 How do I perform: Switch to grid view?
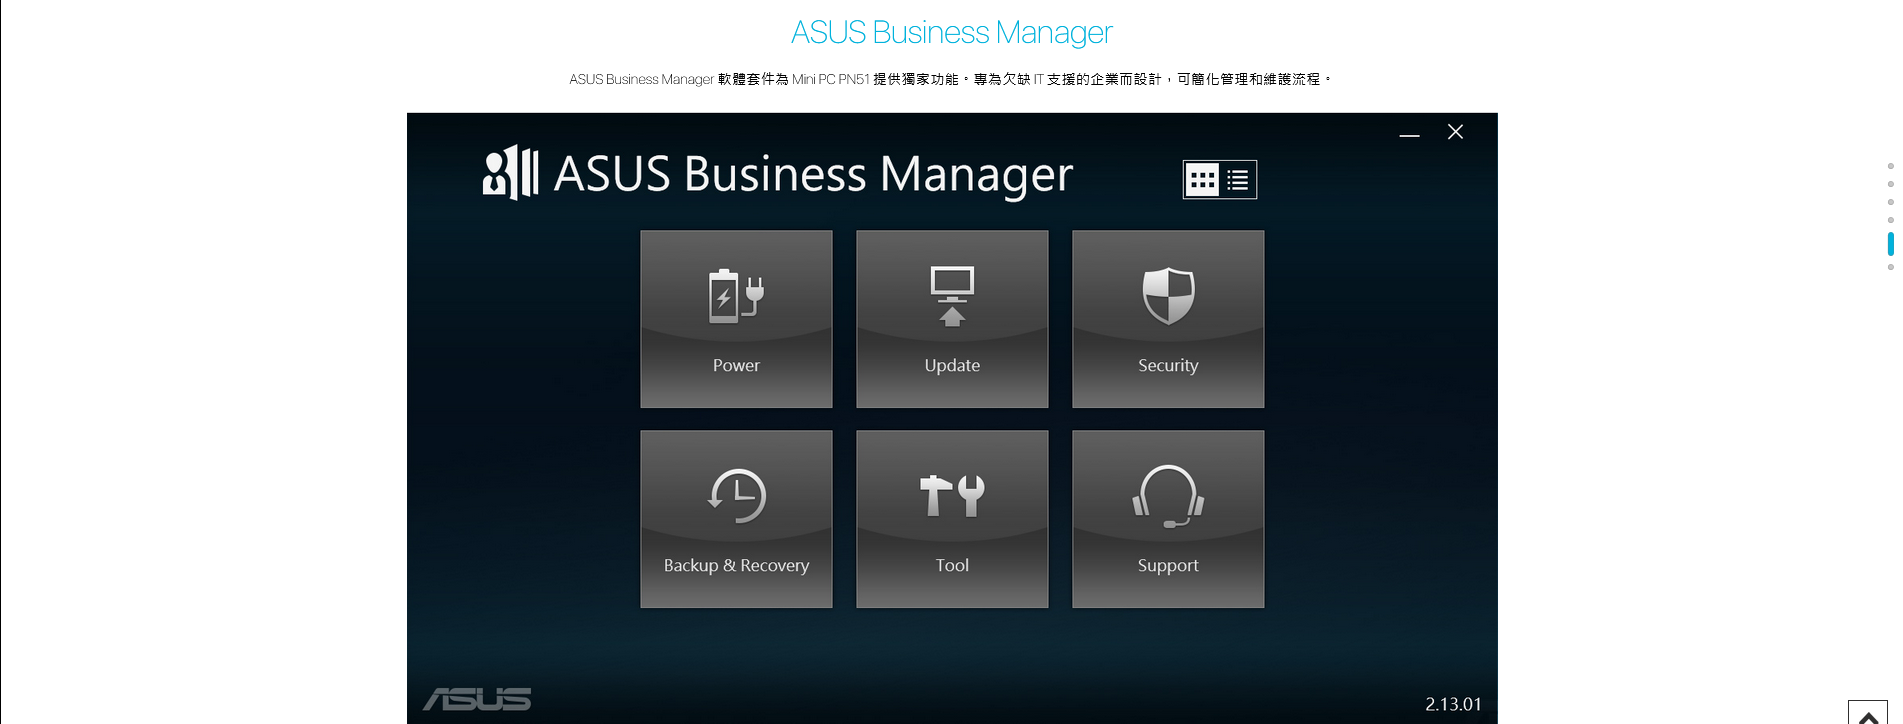coord(1202,180)
